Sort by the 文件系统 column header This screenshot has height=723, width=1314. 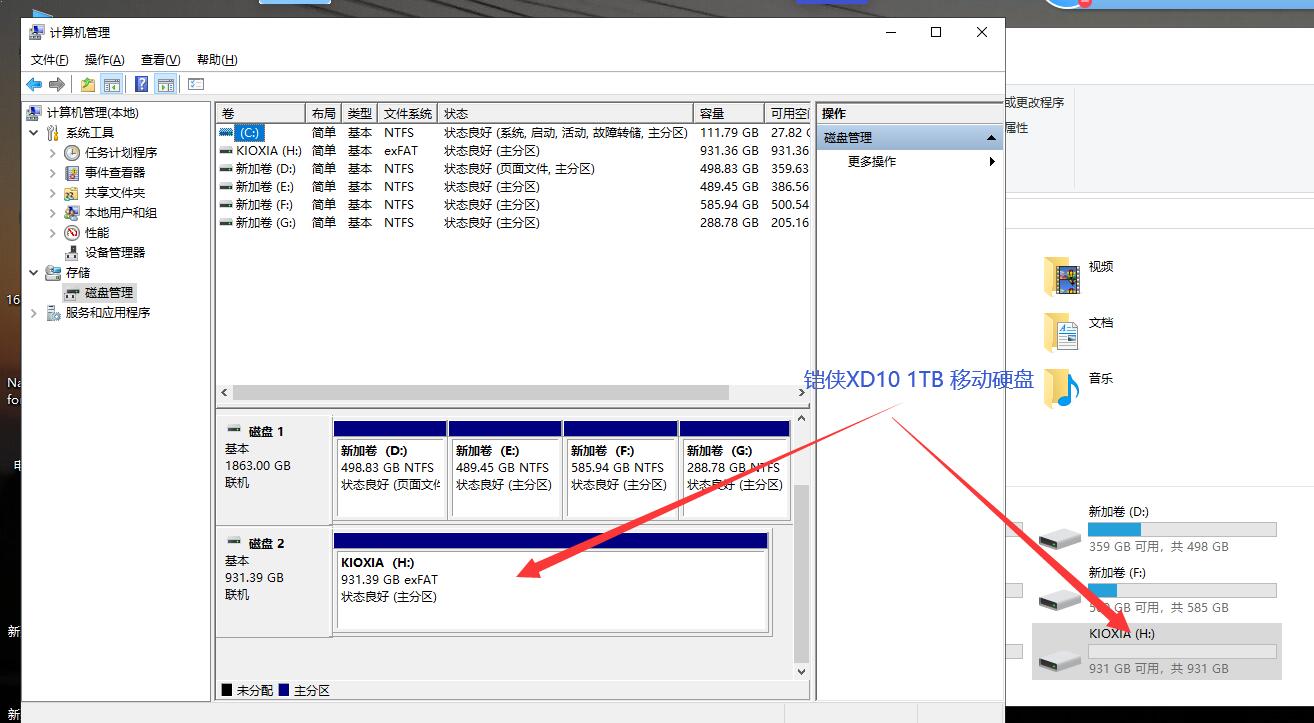pos(409,114)
